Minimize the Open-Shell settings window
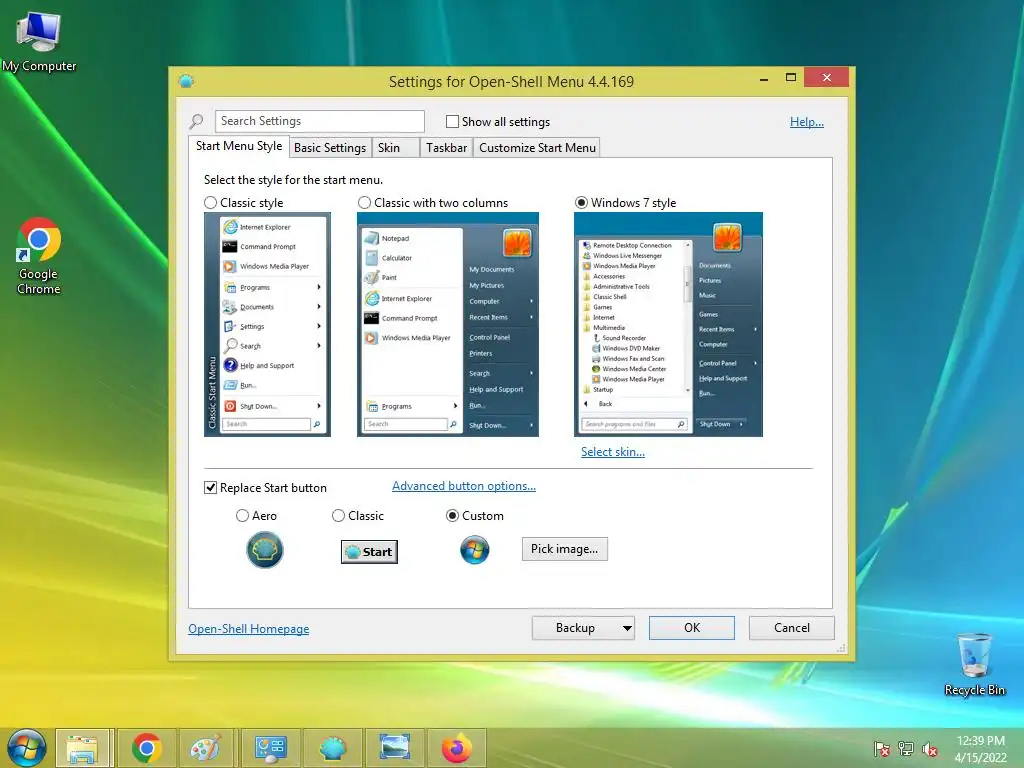The image size is (1024, 768). 763,78
